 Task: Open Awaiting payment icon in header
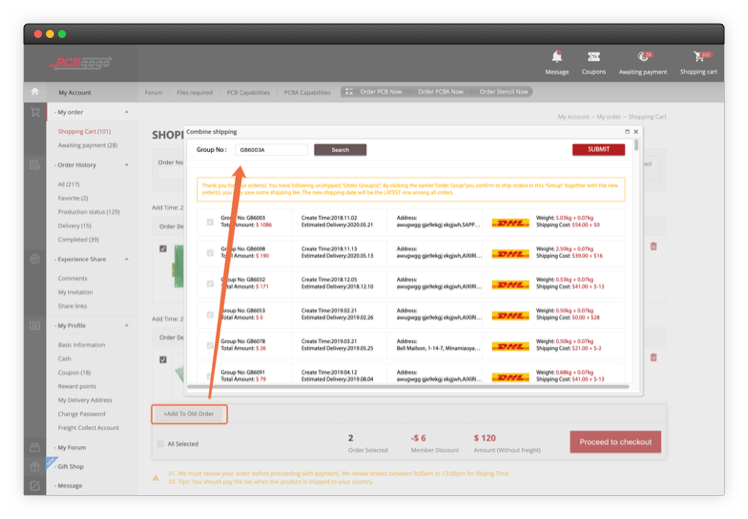644,56
